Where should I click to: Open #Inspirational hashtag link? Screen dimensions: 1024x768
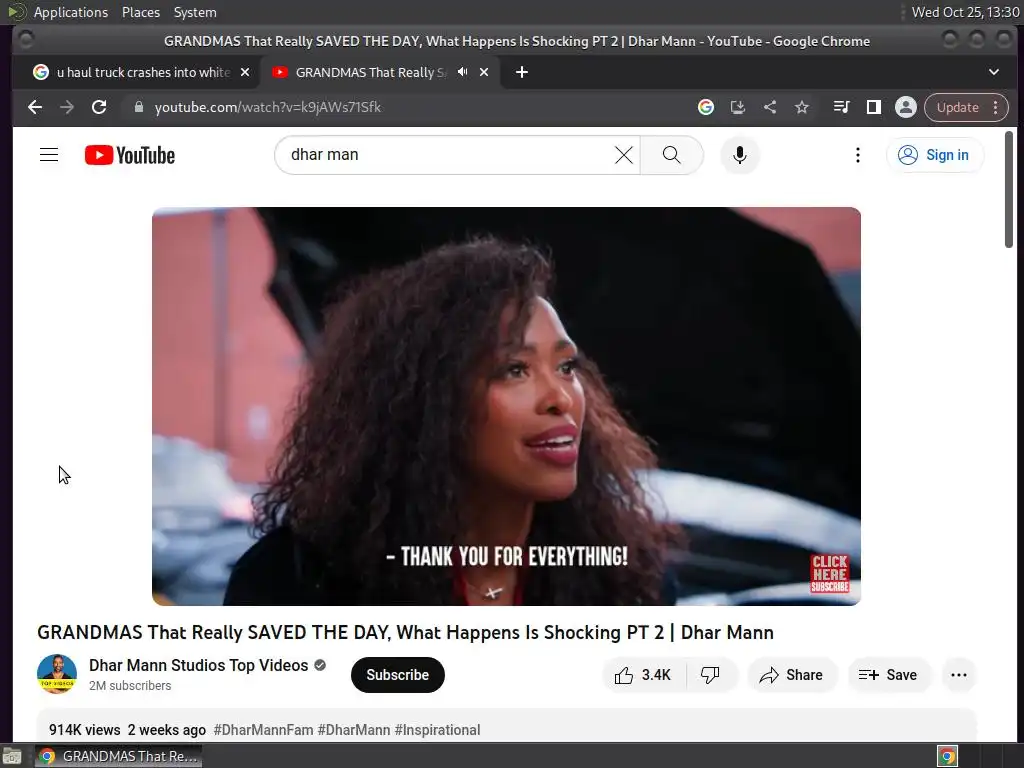pos(438,729)
